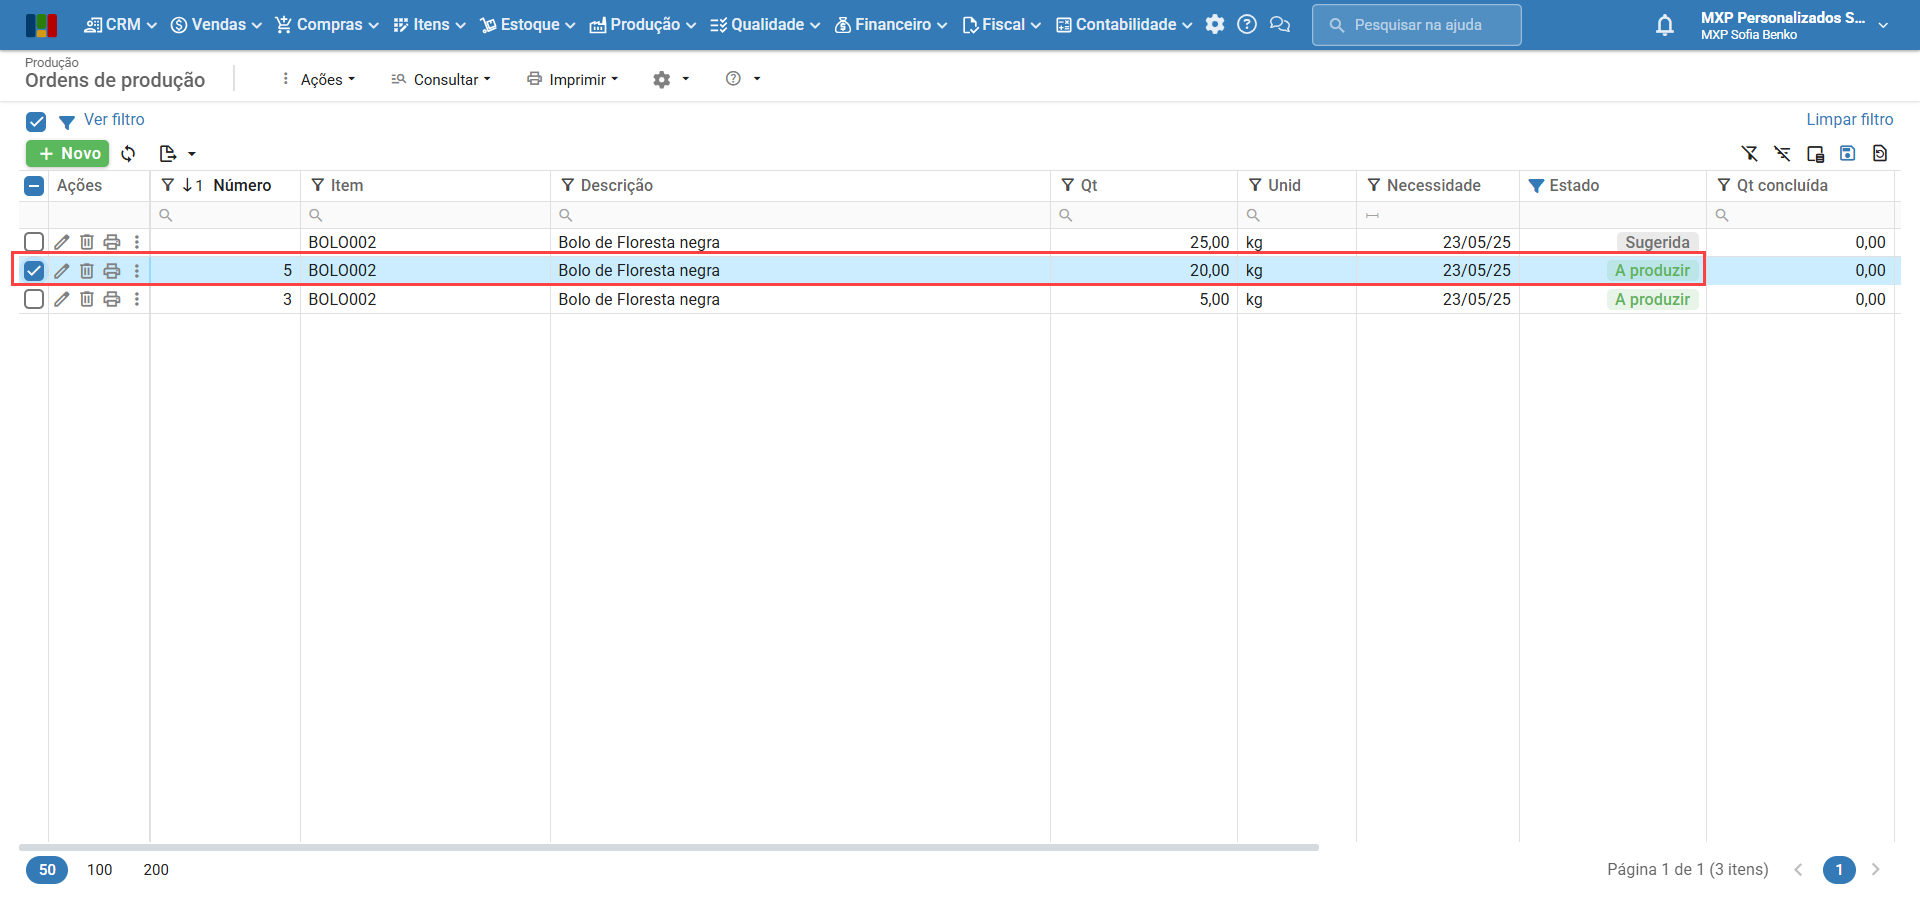The width and height of the screenshot is (1920, 899).
Task: Expand the Contabilidade menu
Action: point(1124,25)
